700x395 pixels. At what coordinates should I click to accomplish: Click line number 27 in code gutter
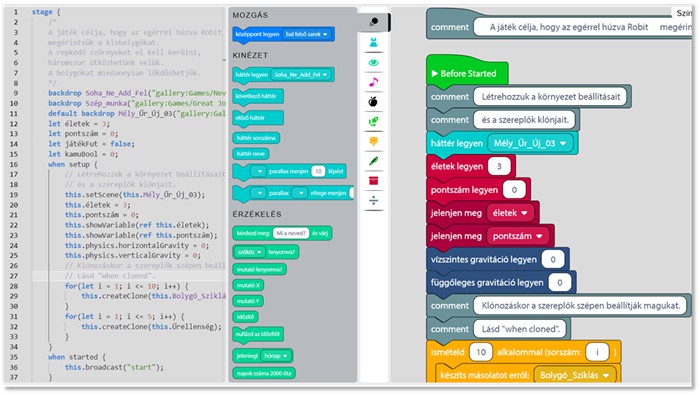(13, 276)
